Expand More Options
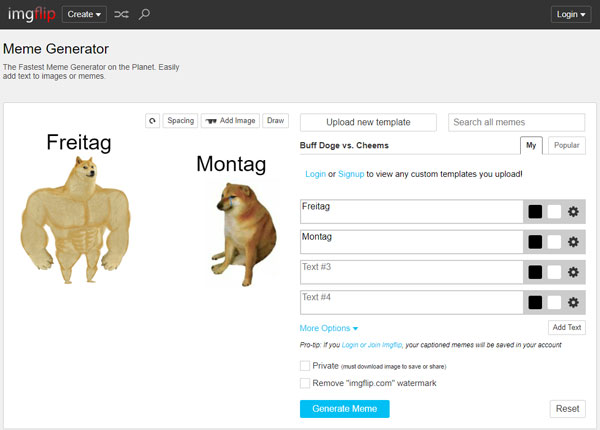This screenshot has width=600, height=430. [328, 328]
